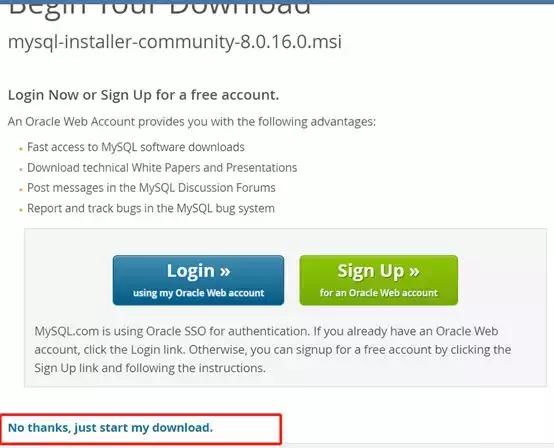Click the blue Login button
Viewport: 554px width, 448px height.
coord(198,280)
